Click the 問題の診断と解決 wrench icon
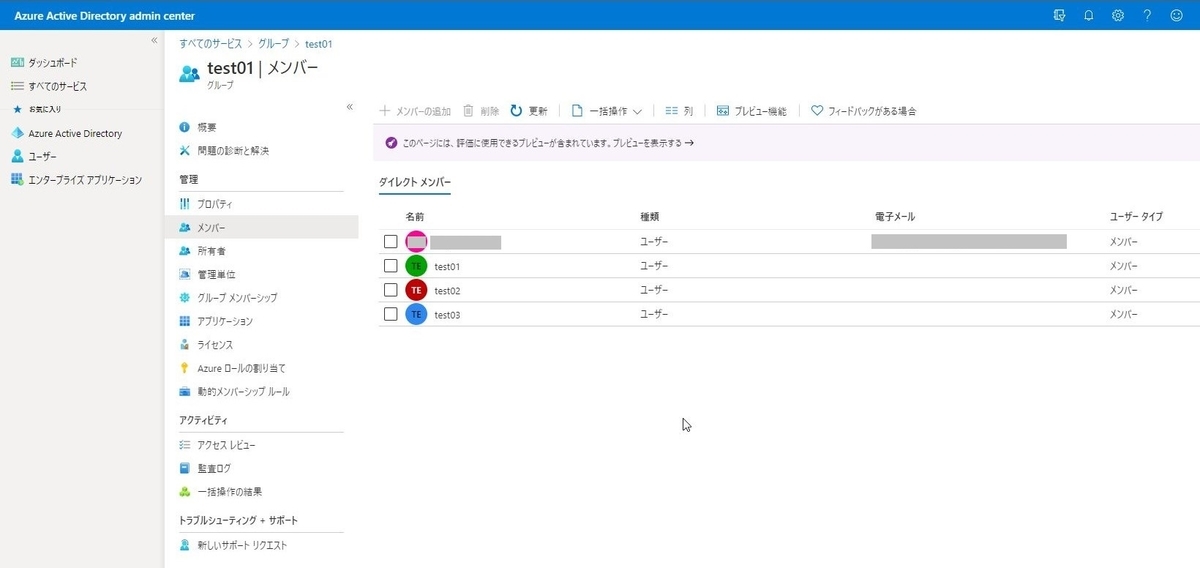This screenshot has width=1200, height=568. pyautogui.click(x=184, y=150)
